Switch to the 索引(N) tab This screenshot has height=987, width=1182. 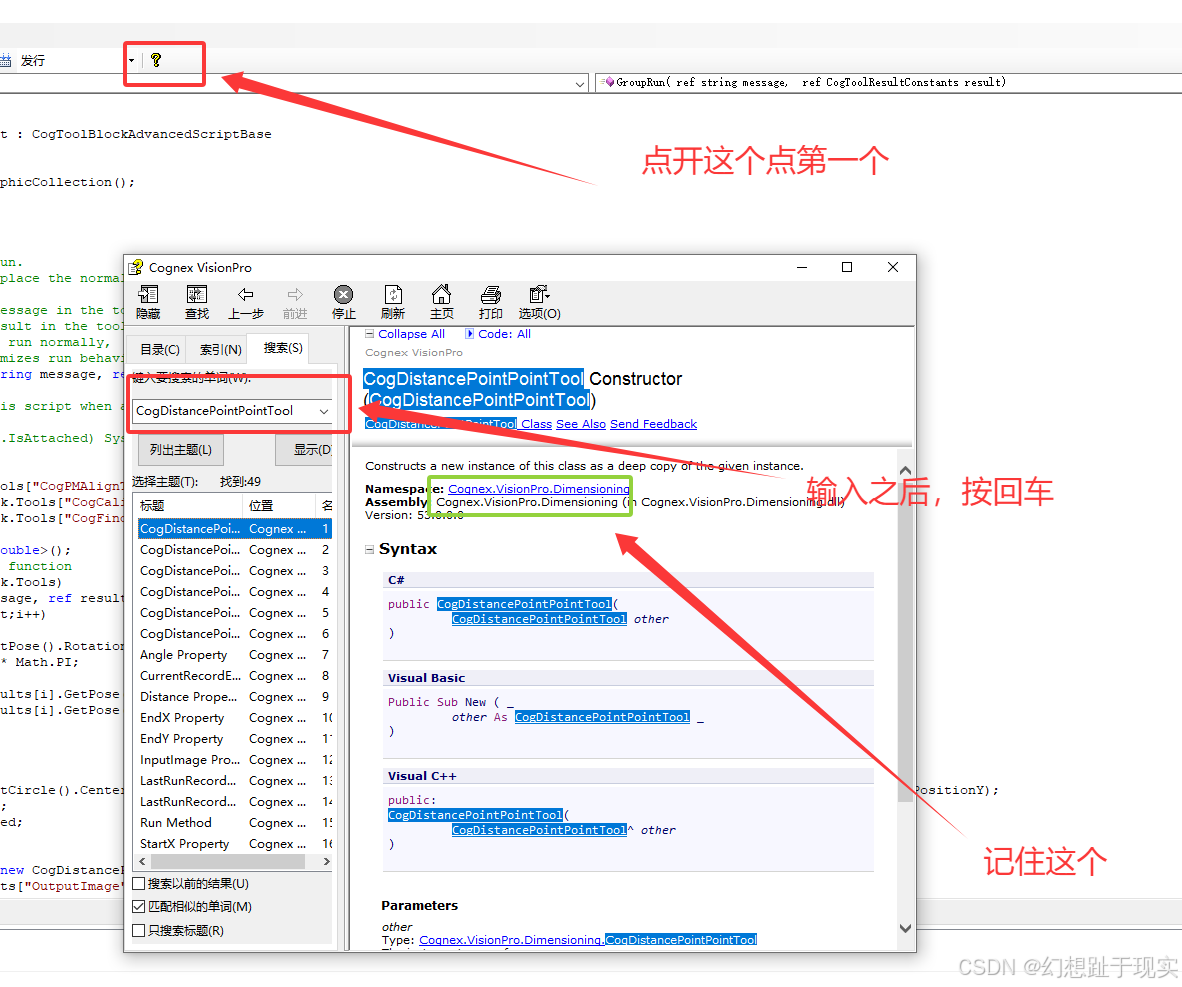click(221, 350)
